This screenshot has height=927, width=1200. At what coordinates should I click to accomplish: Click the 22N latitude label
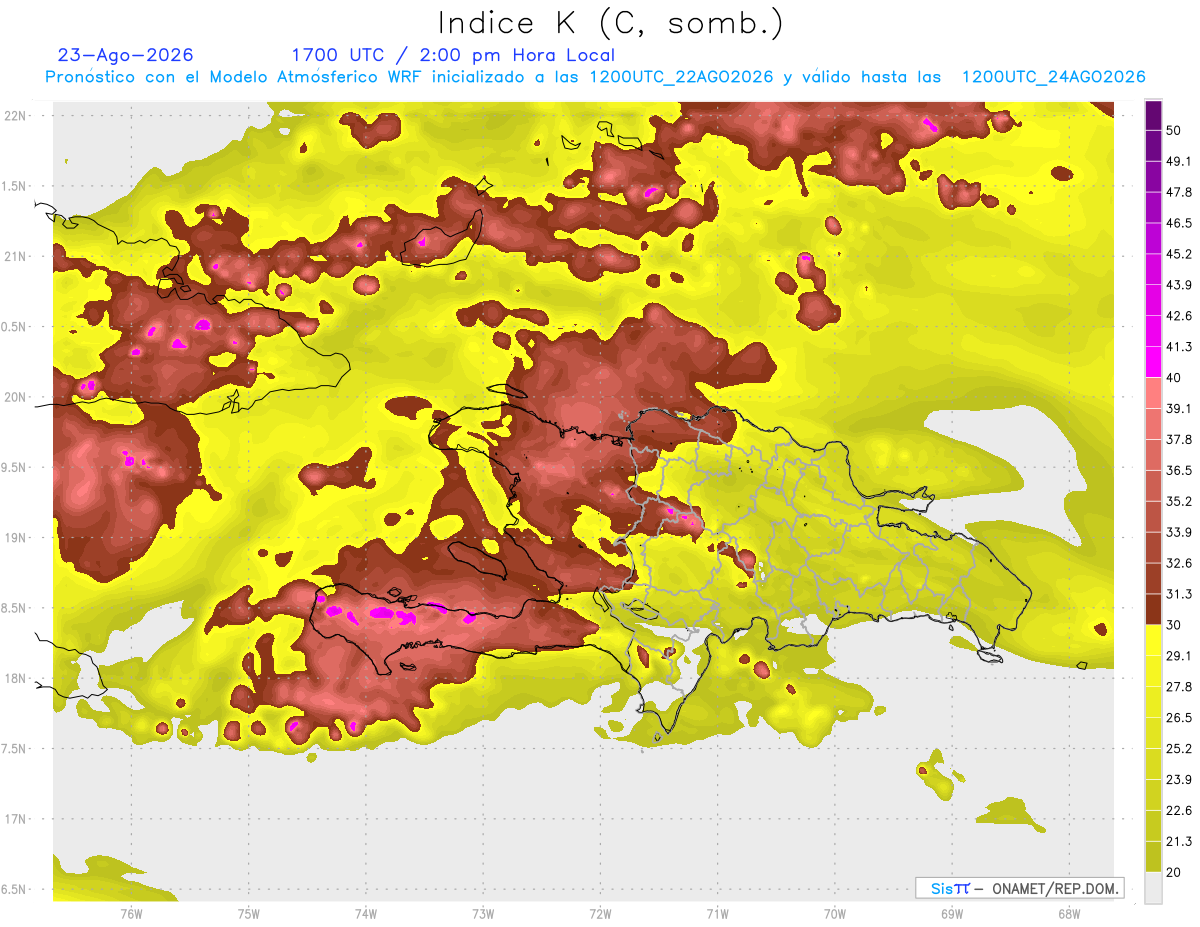pyautogui.click(x=16, y=115)
